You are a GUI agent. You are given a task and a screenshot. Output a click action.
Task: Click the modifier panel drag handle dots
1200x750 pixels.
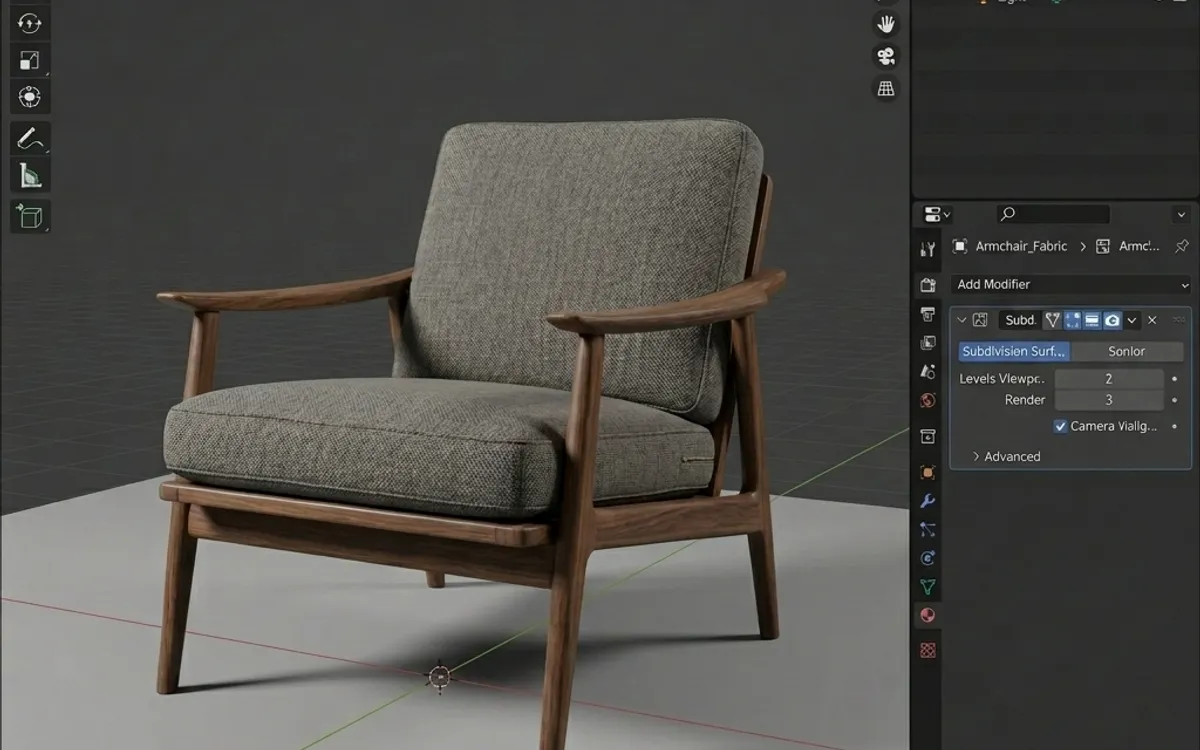click(1178, 320)
